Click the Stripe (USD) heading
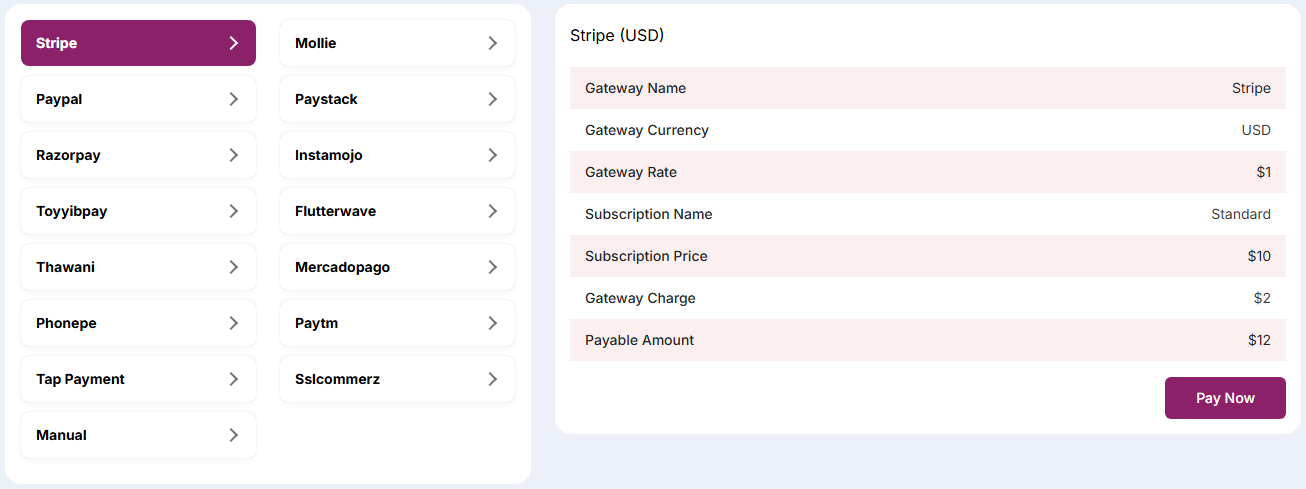 point(617,35)
